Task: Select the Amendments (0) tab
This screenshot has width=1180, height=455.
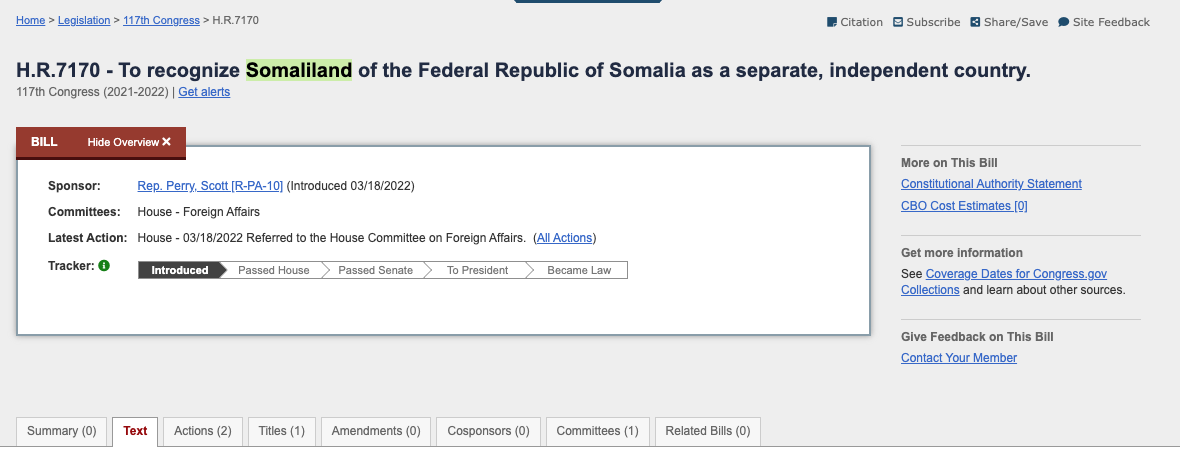Action: [x=376, y=432]
